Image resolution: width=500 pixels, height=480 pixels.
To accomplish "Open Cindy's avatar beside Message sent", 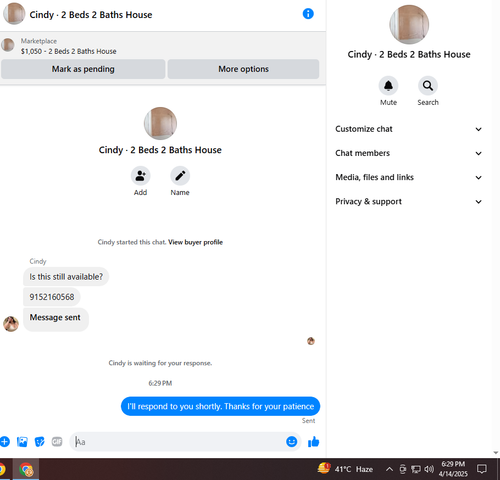I will [11, 324].
